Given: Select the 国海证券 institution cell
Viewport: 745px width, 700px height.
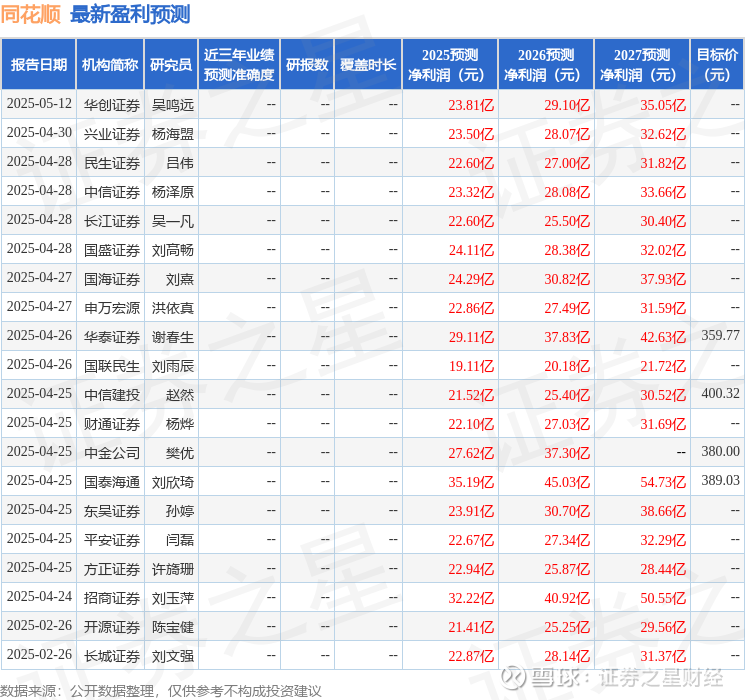Looking at the screenshot, I should click(x=112, y=279).
